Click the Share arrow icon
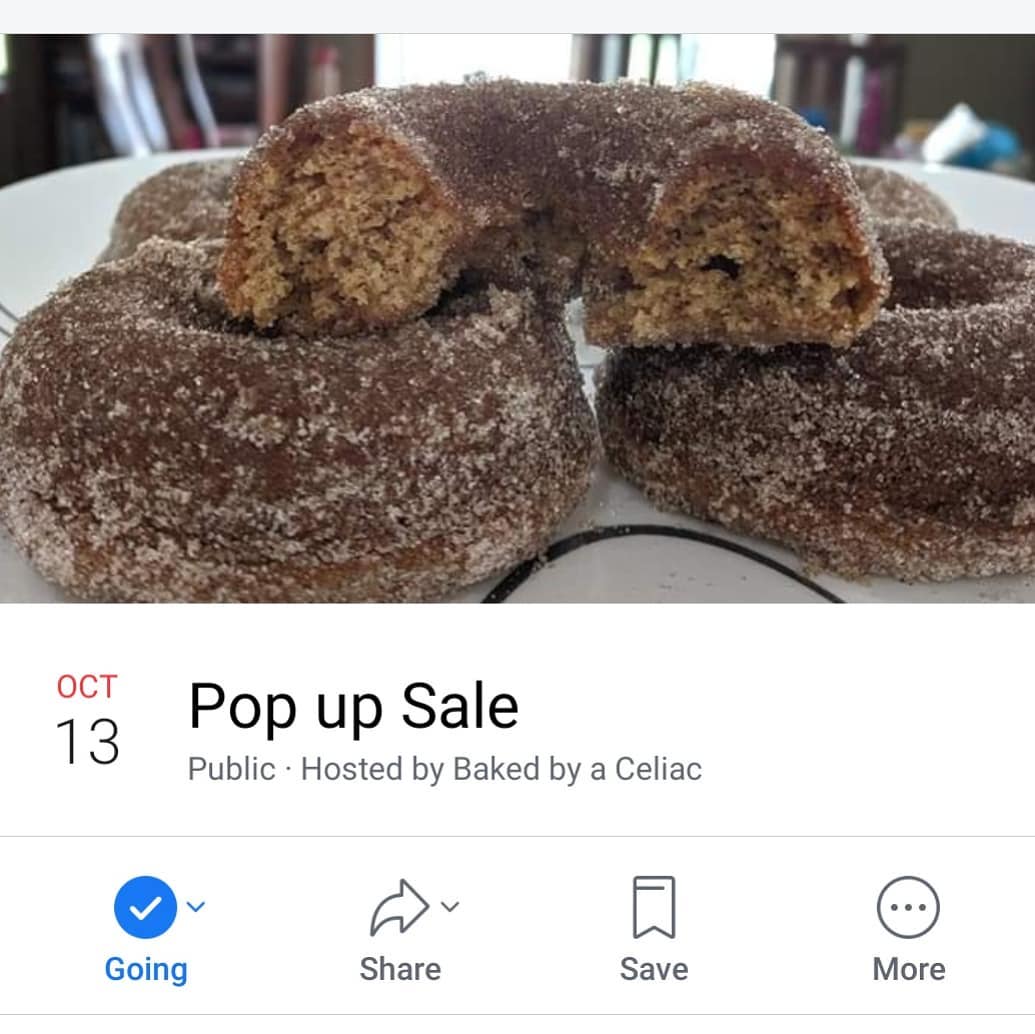Screen dimensions: 1035x1034 (x=399, y=907)
